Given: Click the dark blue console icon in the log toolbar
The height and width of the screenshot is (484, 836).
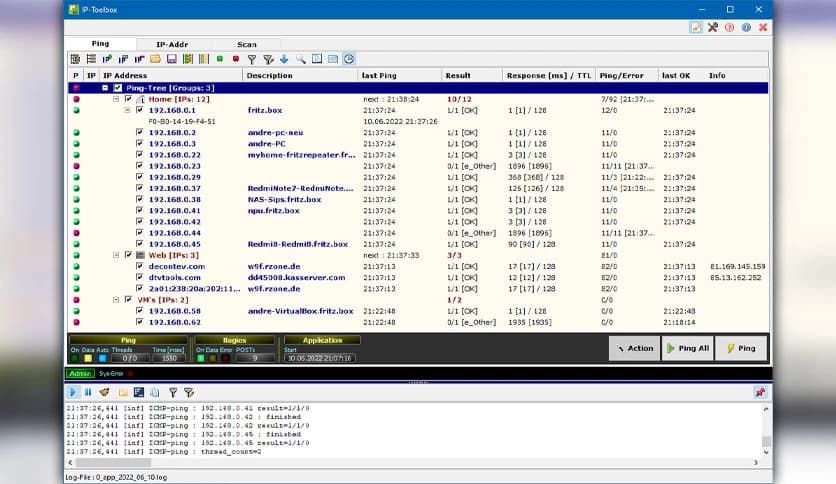Looking at the screenshot, I should tap(139, 392).
